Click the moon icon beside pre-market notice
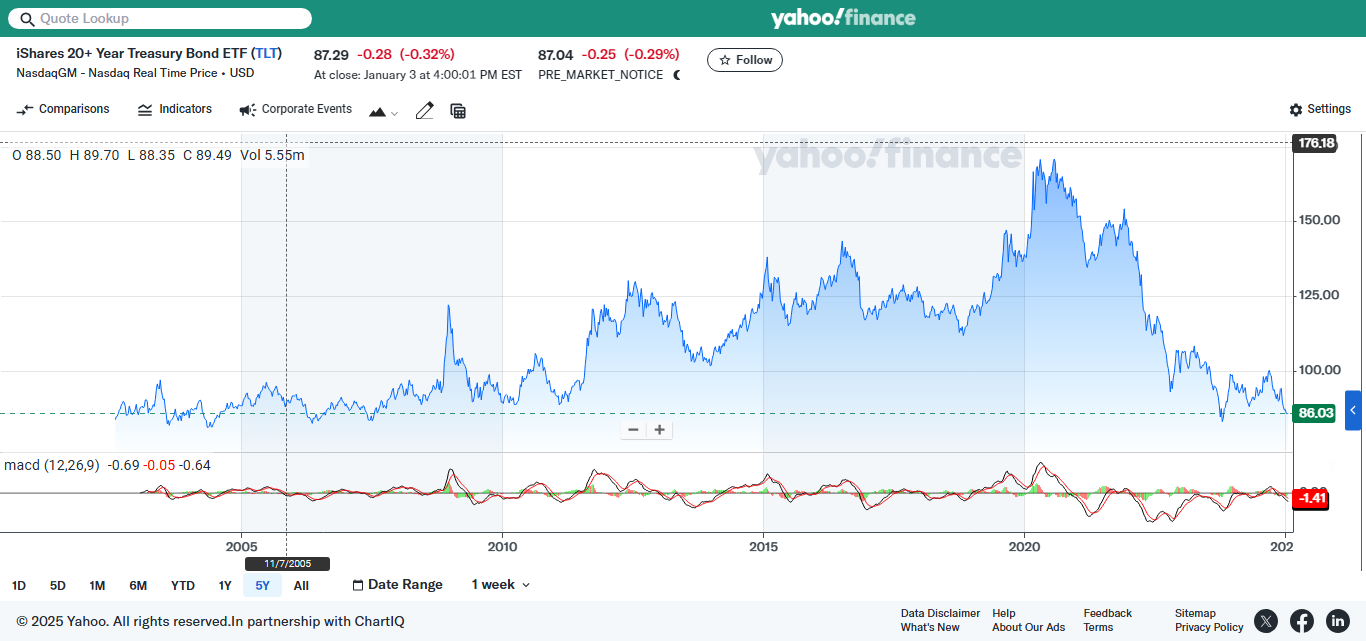Screen dimensions: 1366x641 click(677, 75)
